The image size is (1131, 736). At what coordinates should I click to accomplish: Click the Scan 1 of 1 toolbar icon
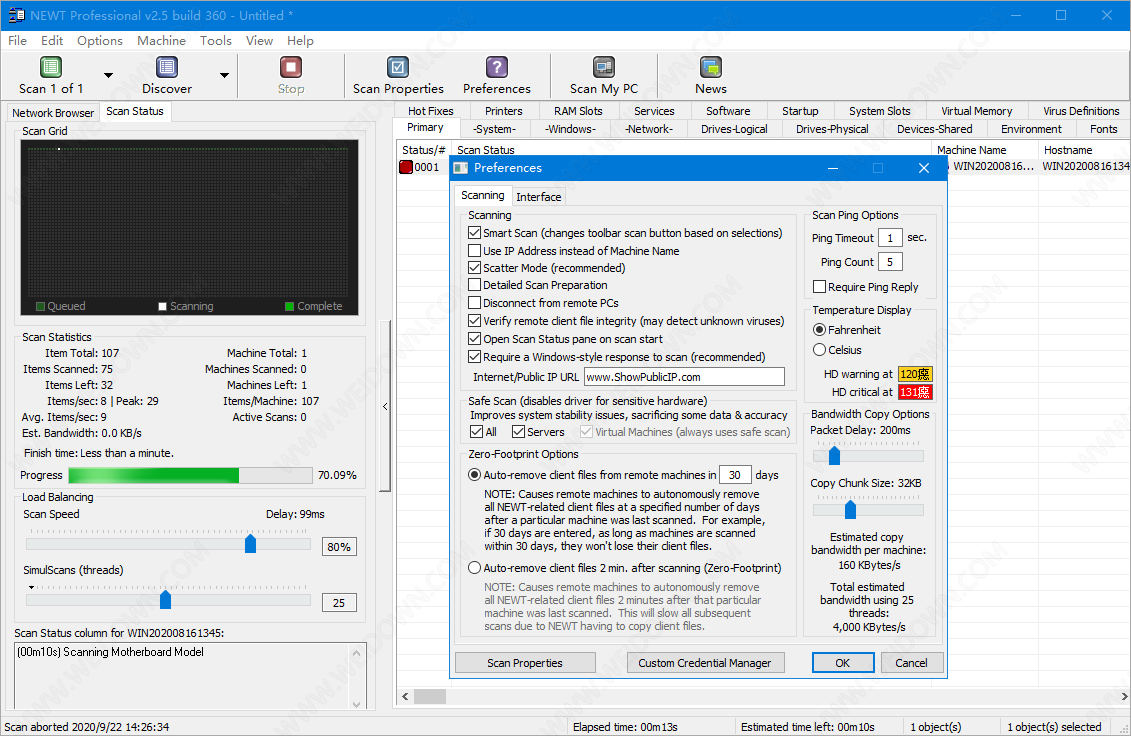[50, 68]
